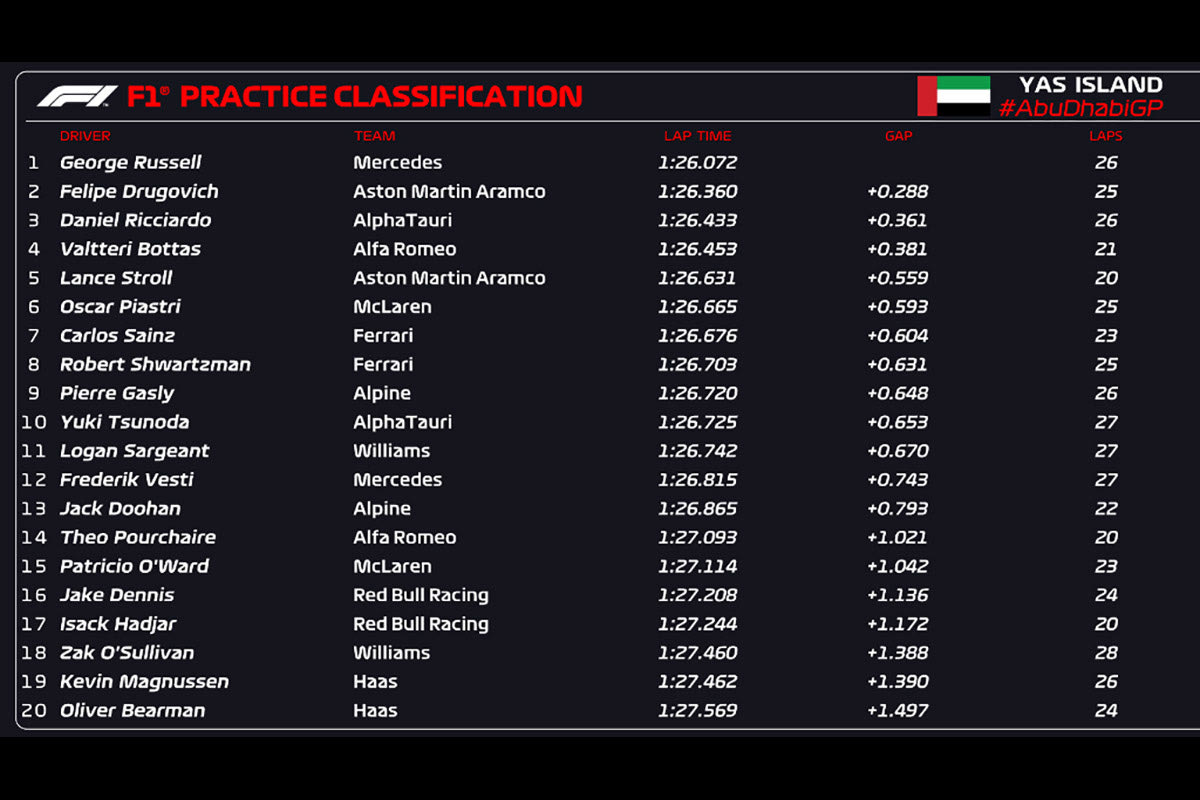Select Oscar Piastri's name
The image size is (1200, 800).
[x=120, y=307]
